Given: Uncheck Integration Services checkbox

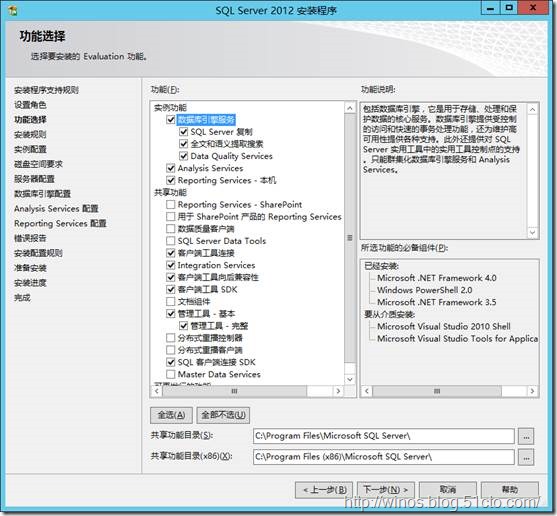Looking at the screenshot, I should (x=171, y=265).
